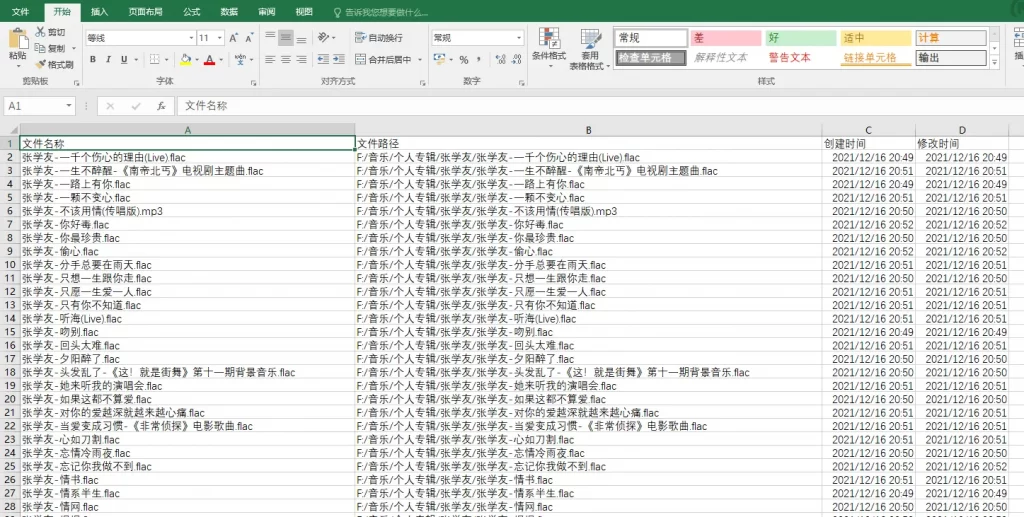Switch to the Insert (插入) tab
The height and width of the screenshot is (517, 1024).
(99, 12)
